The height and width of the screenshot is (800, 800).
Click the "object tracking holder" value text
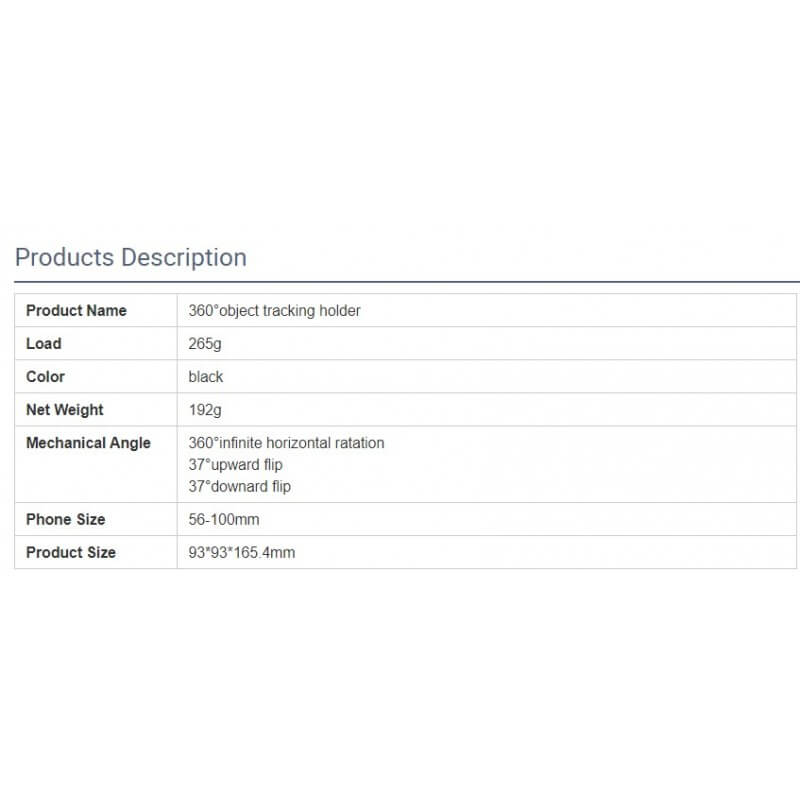pos(289,310)
